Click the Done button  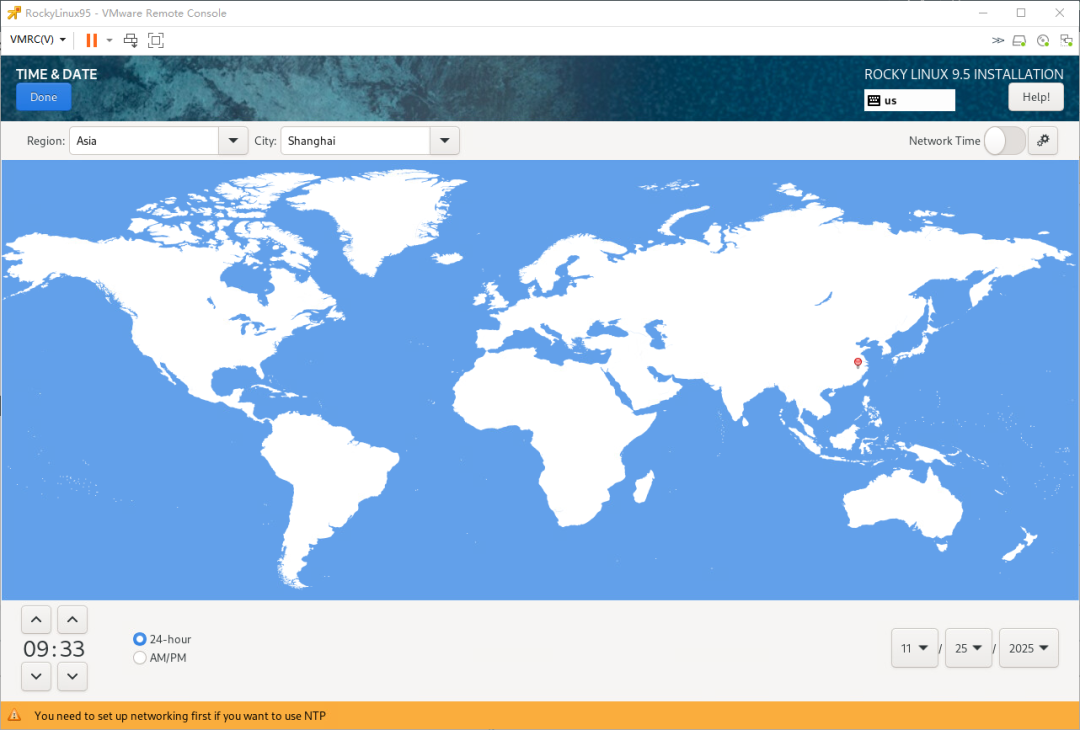(43, 97)
